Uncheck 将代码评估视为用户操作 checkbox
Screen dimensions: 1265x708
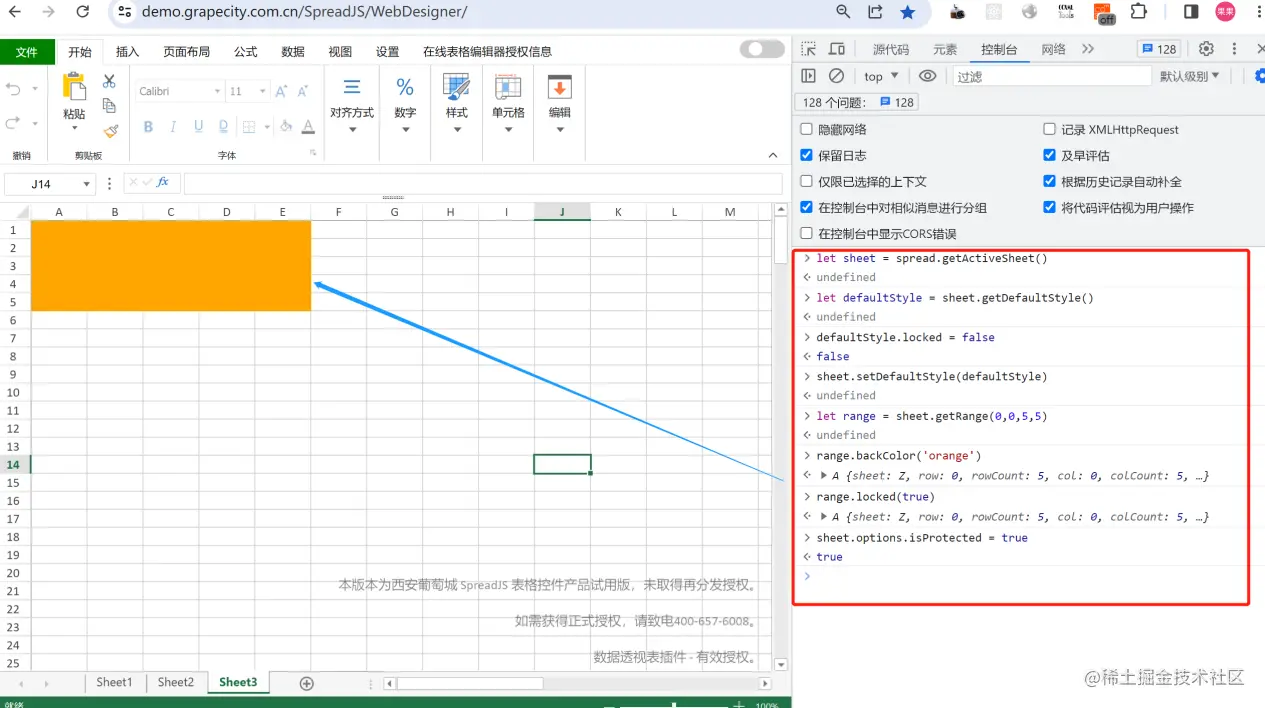click(x=1050, y=207)
